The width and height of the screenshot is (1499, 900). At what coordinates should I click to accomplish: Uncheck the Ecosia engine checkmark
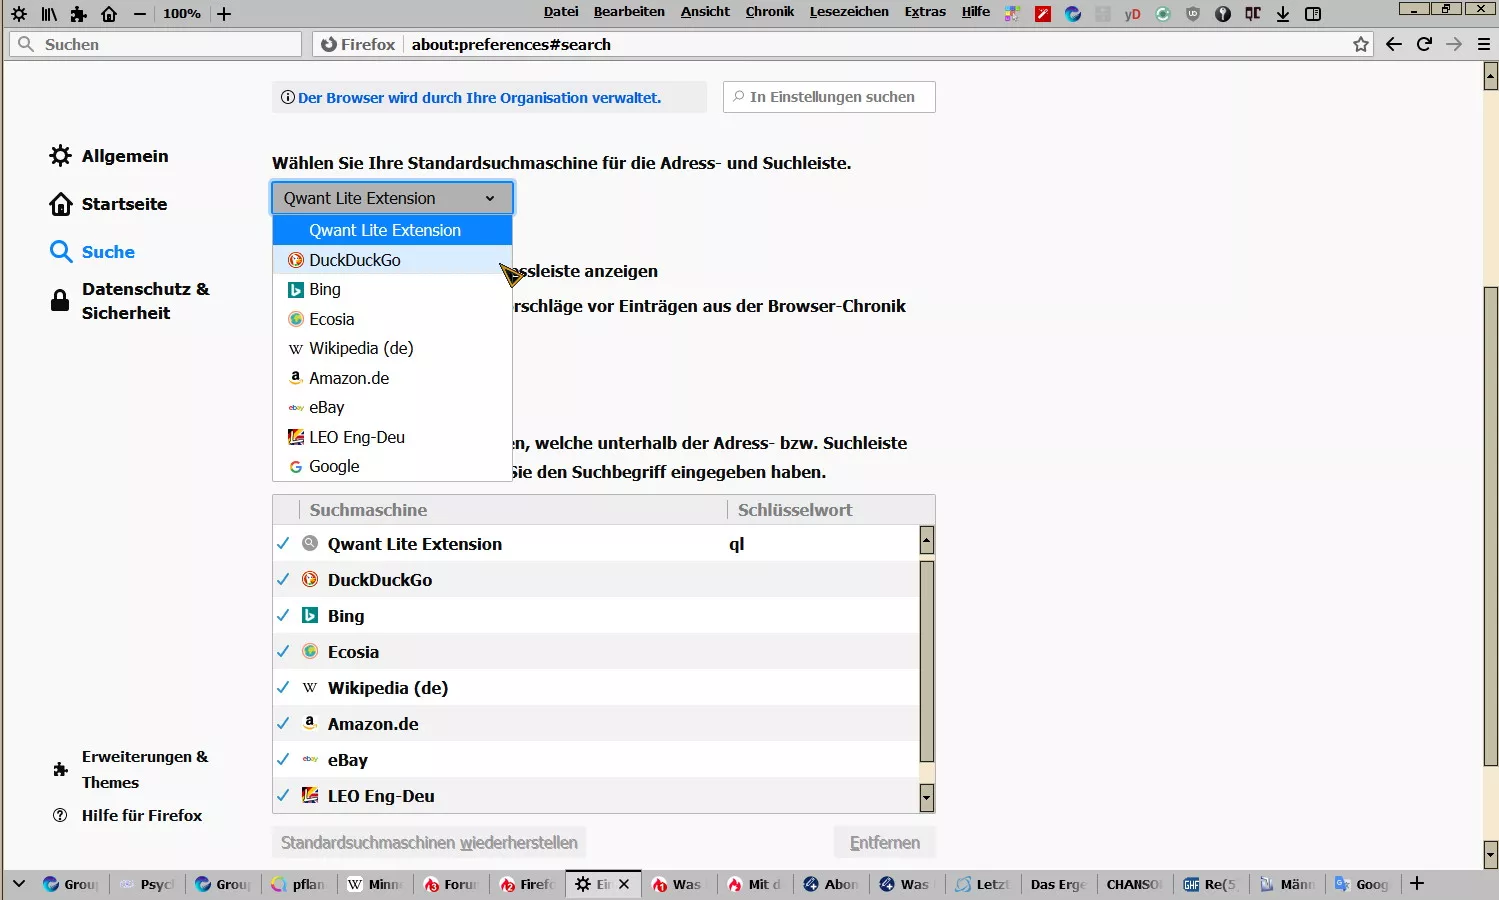tap(283, 652)
